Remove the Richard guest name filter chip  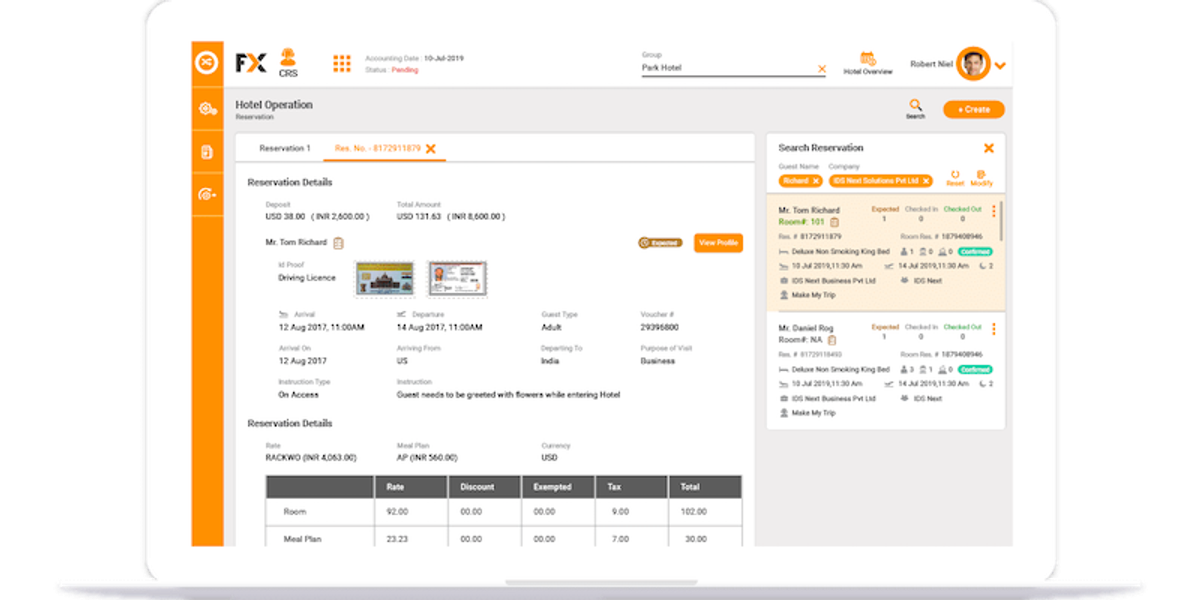[817, 181]
